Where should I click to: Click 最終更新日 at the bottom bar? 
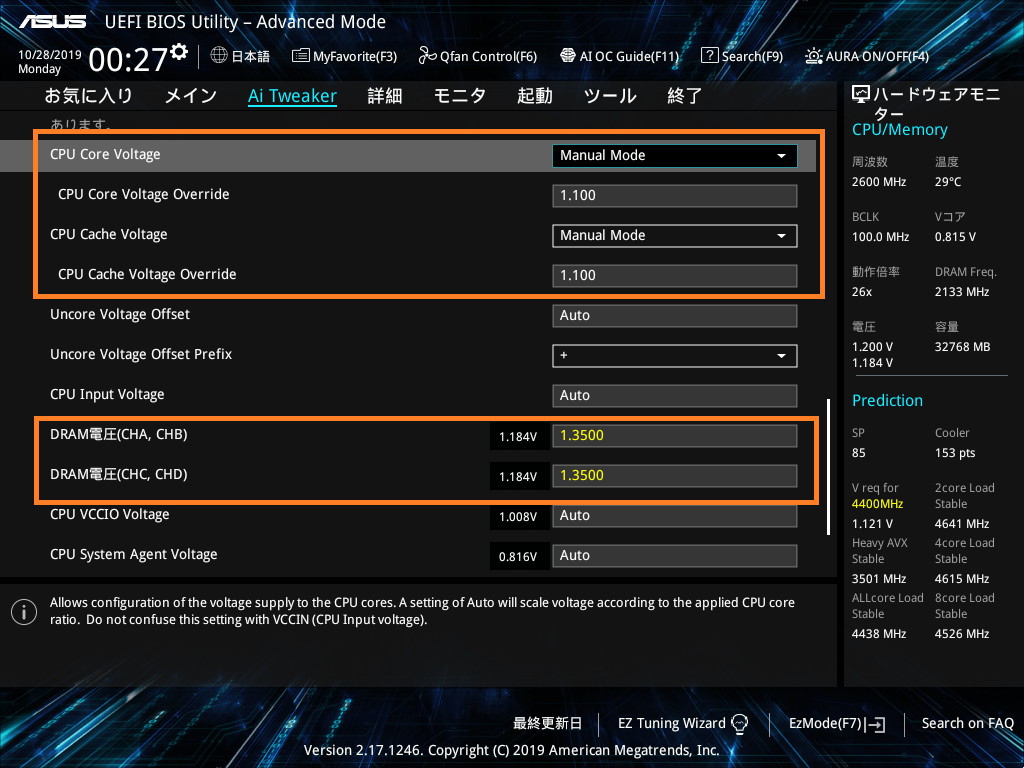tap(547, 723)
